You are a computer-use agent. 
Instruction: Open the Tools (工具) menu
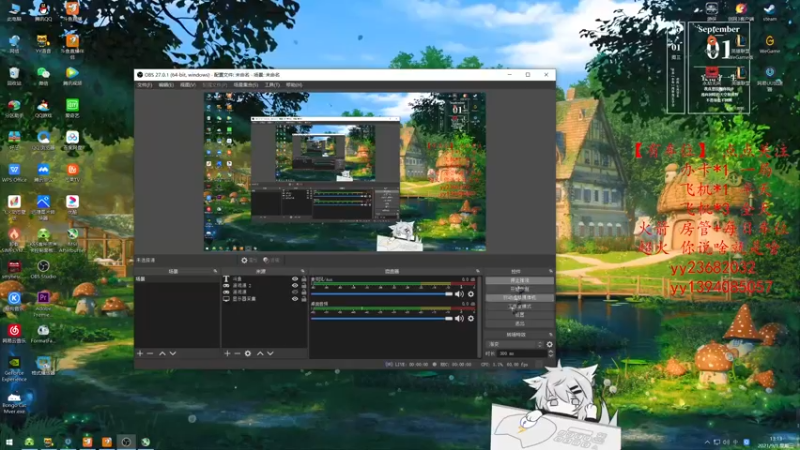pyautogui.click(x=272, y=85)
